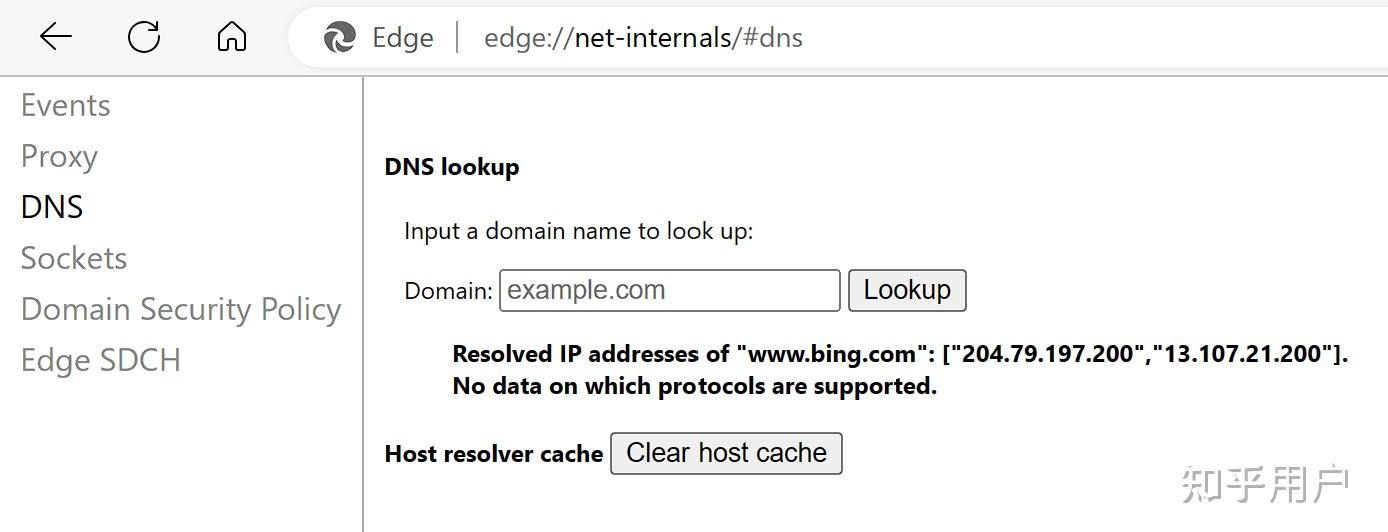Viewport: 1388px width, 532px height.
Task: Click the Edge label beside the logo
Action: [x=402, y=38]
